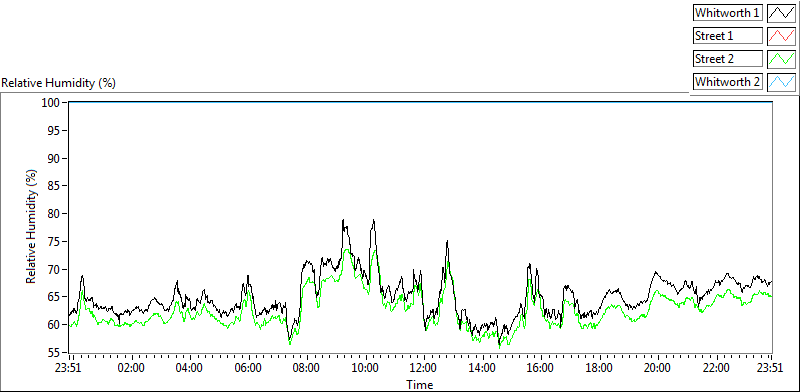Click the Street 1 red line style icon
The image size is (800, 392).
(x=781, y=36)
